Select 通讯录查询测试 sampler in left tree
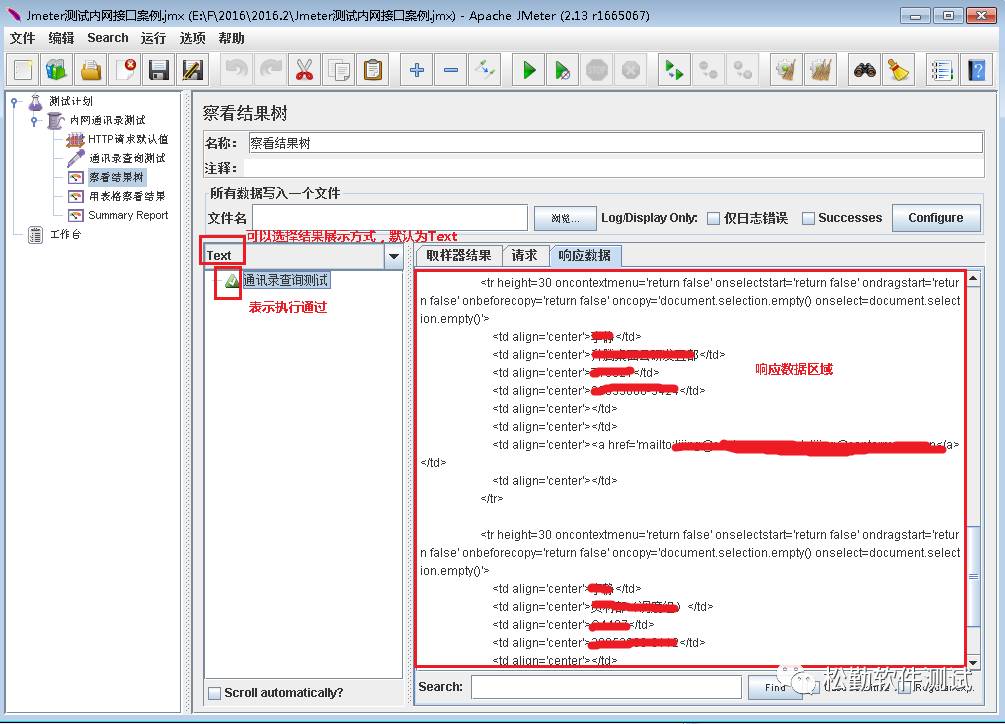The height and width of the screenshot is (724, 1005). 127,158
